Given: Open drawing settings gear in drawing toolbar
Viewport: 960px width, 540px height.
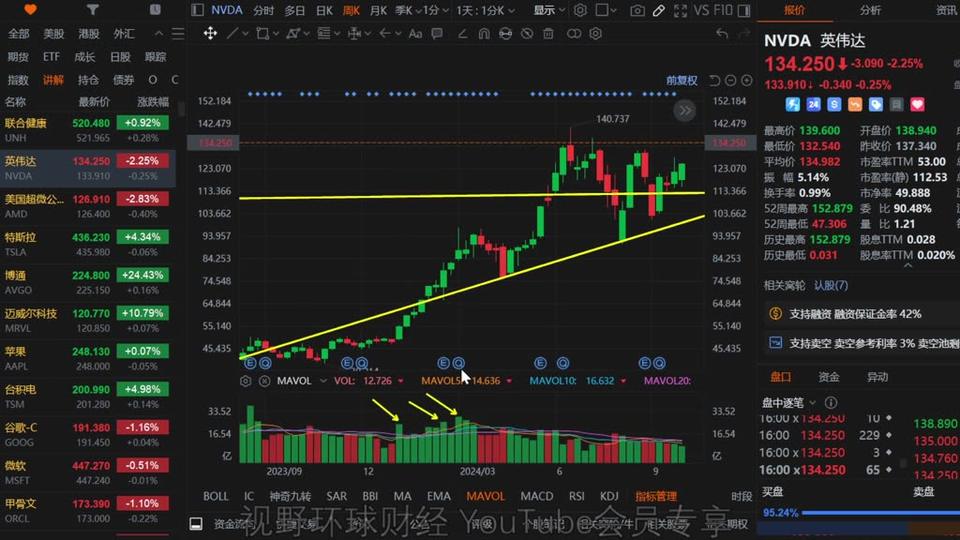Looking at the screenshot, I should pyautogui.click(x=595, y=34).
